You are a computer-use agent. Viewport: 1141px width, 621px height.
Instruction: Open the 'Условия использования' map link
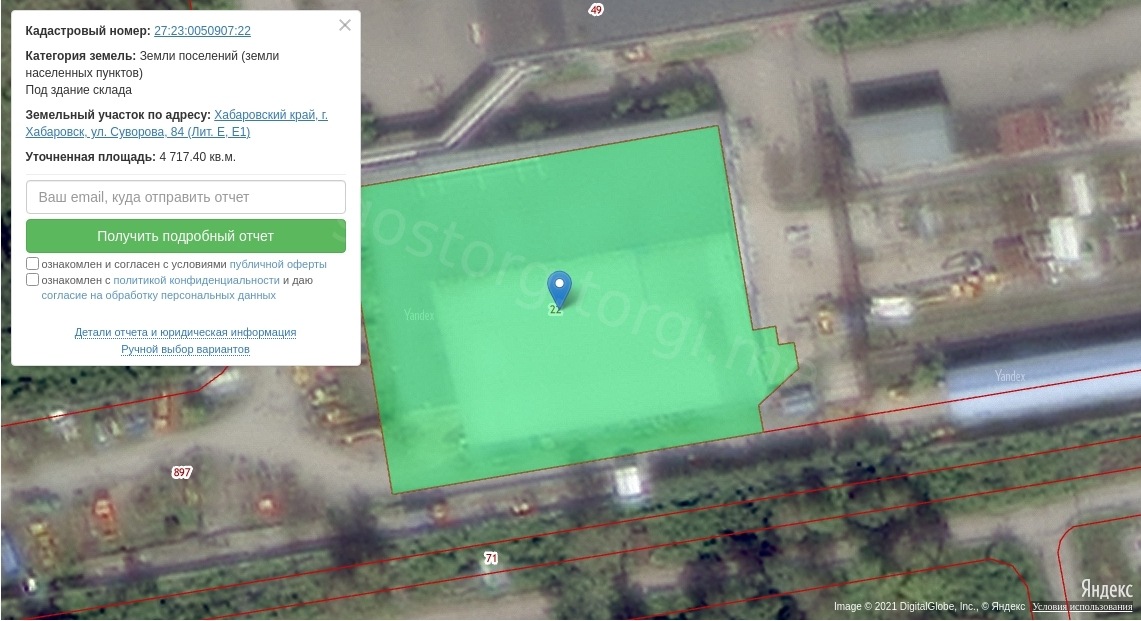[x=1083, y=607]
